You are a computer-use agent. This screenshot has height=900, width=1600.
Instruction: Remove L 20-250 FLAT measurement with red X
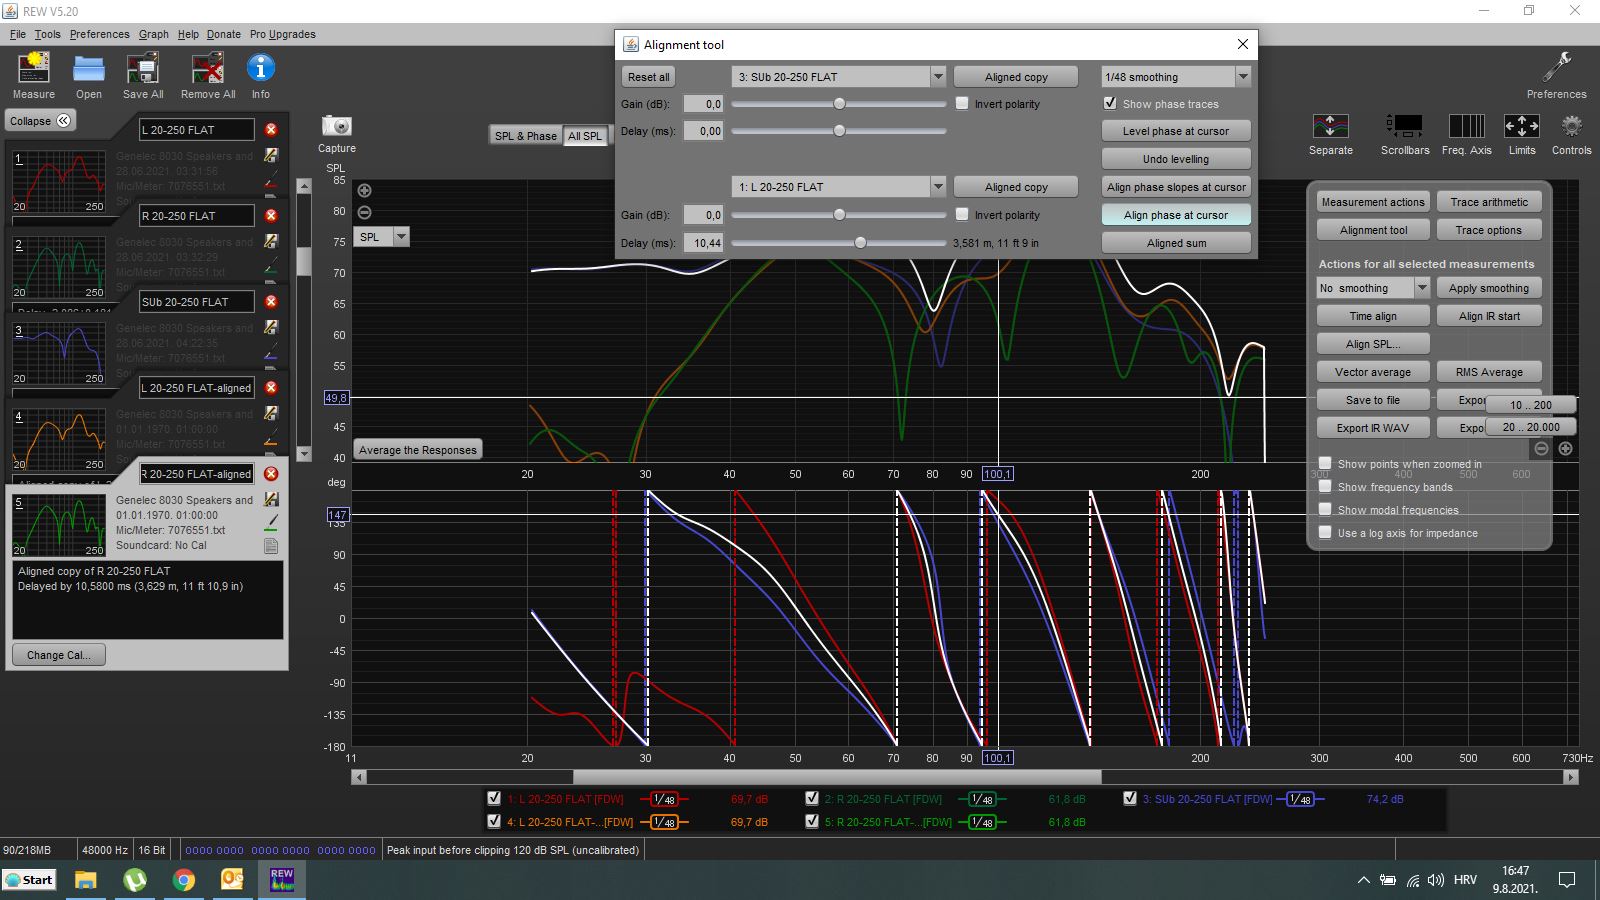coord(271,130)
